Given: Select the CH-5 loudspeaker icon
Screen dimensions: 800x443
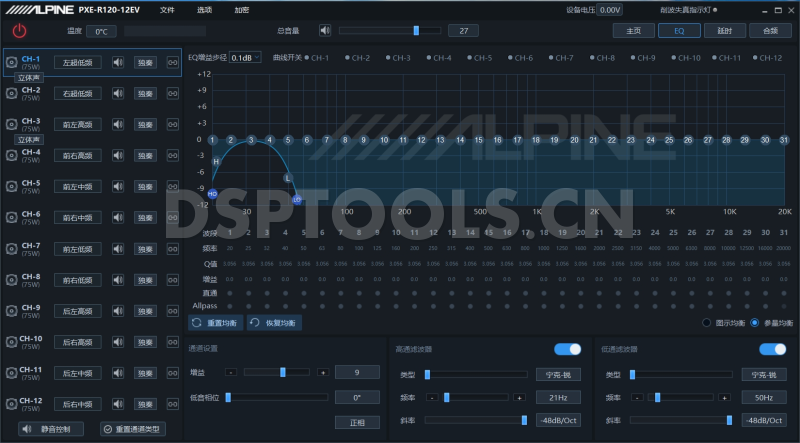Looking at the screenshot, I should 11,187.
